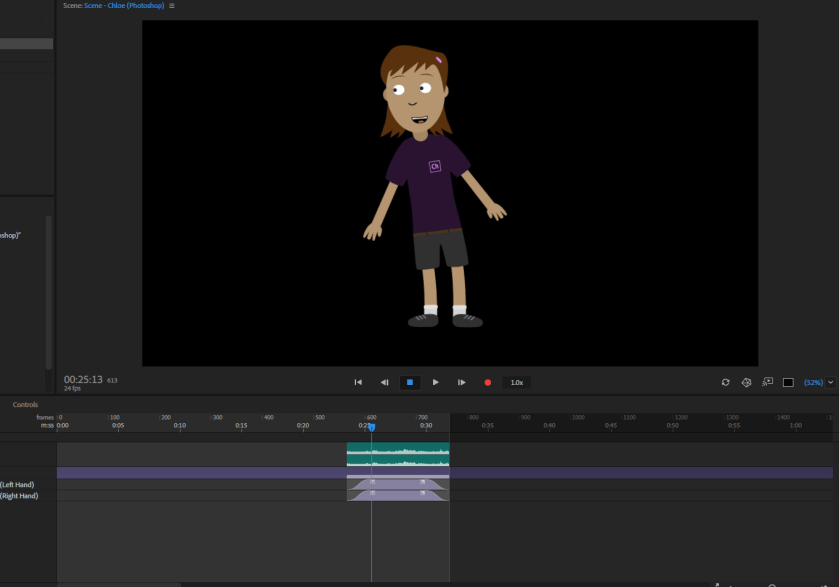Change the 1.0x playback speed

[516, 382]
